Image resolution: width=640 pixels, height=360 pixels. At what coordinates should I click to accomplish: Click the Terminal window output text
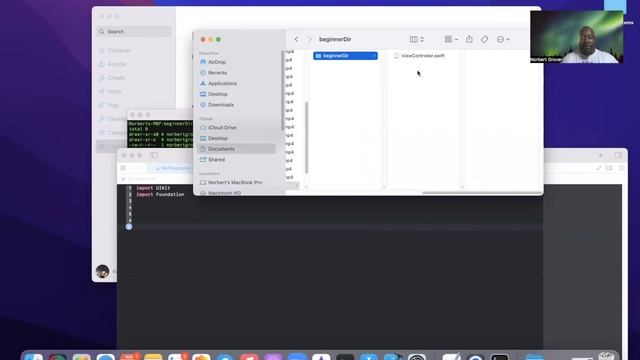click(160, 134)
